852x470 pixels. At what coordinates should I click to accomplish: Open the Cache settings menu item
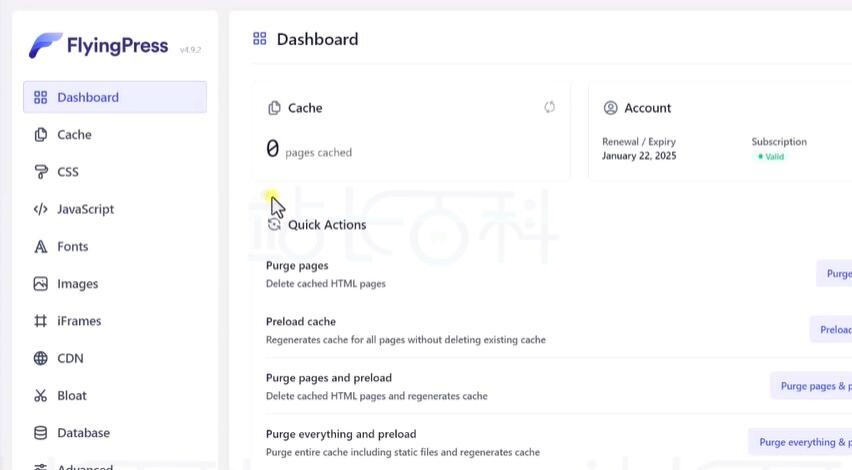click(x=74, y=134)
